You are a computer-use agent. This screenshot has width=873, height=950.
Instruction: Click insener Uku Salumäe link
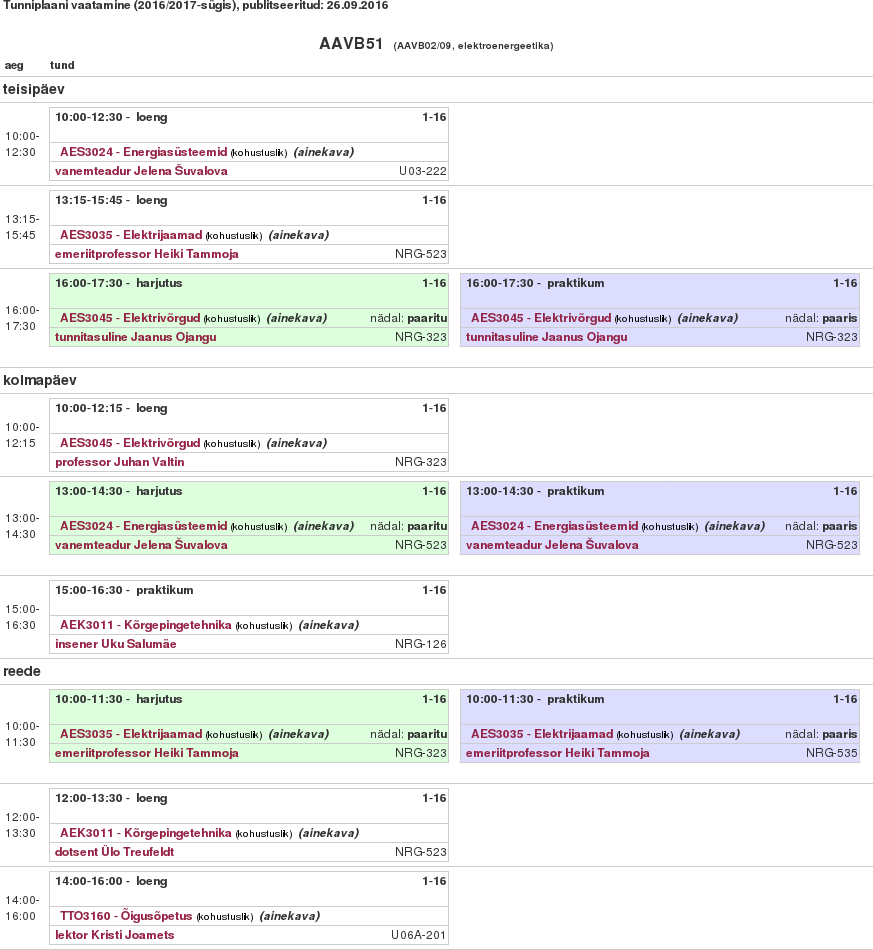click(x=116, y=644)
